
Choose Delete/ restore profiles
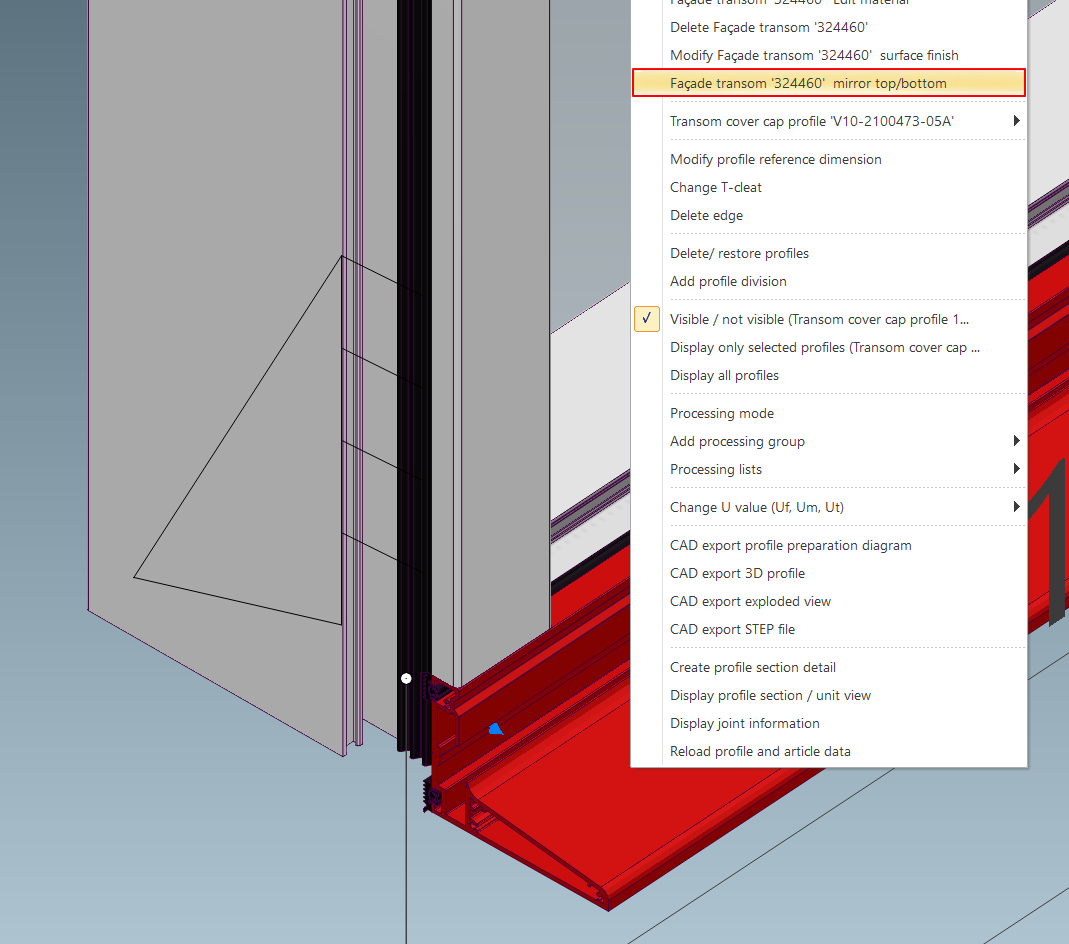click(x=739, y=253)
